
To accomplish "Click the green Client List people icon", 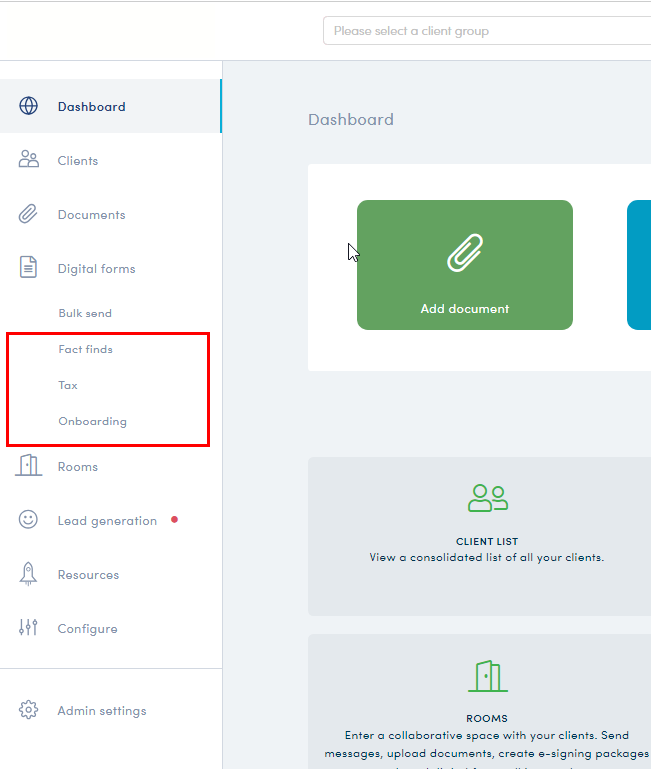I will [488, 498].
